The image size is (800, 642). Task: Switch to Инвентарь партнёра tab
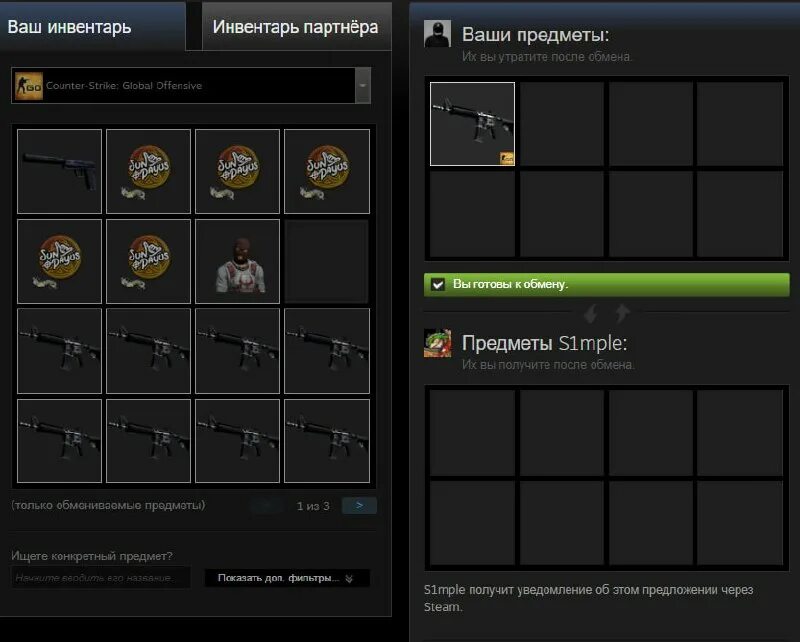[296, 27]
